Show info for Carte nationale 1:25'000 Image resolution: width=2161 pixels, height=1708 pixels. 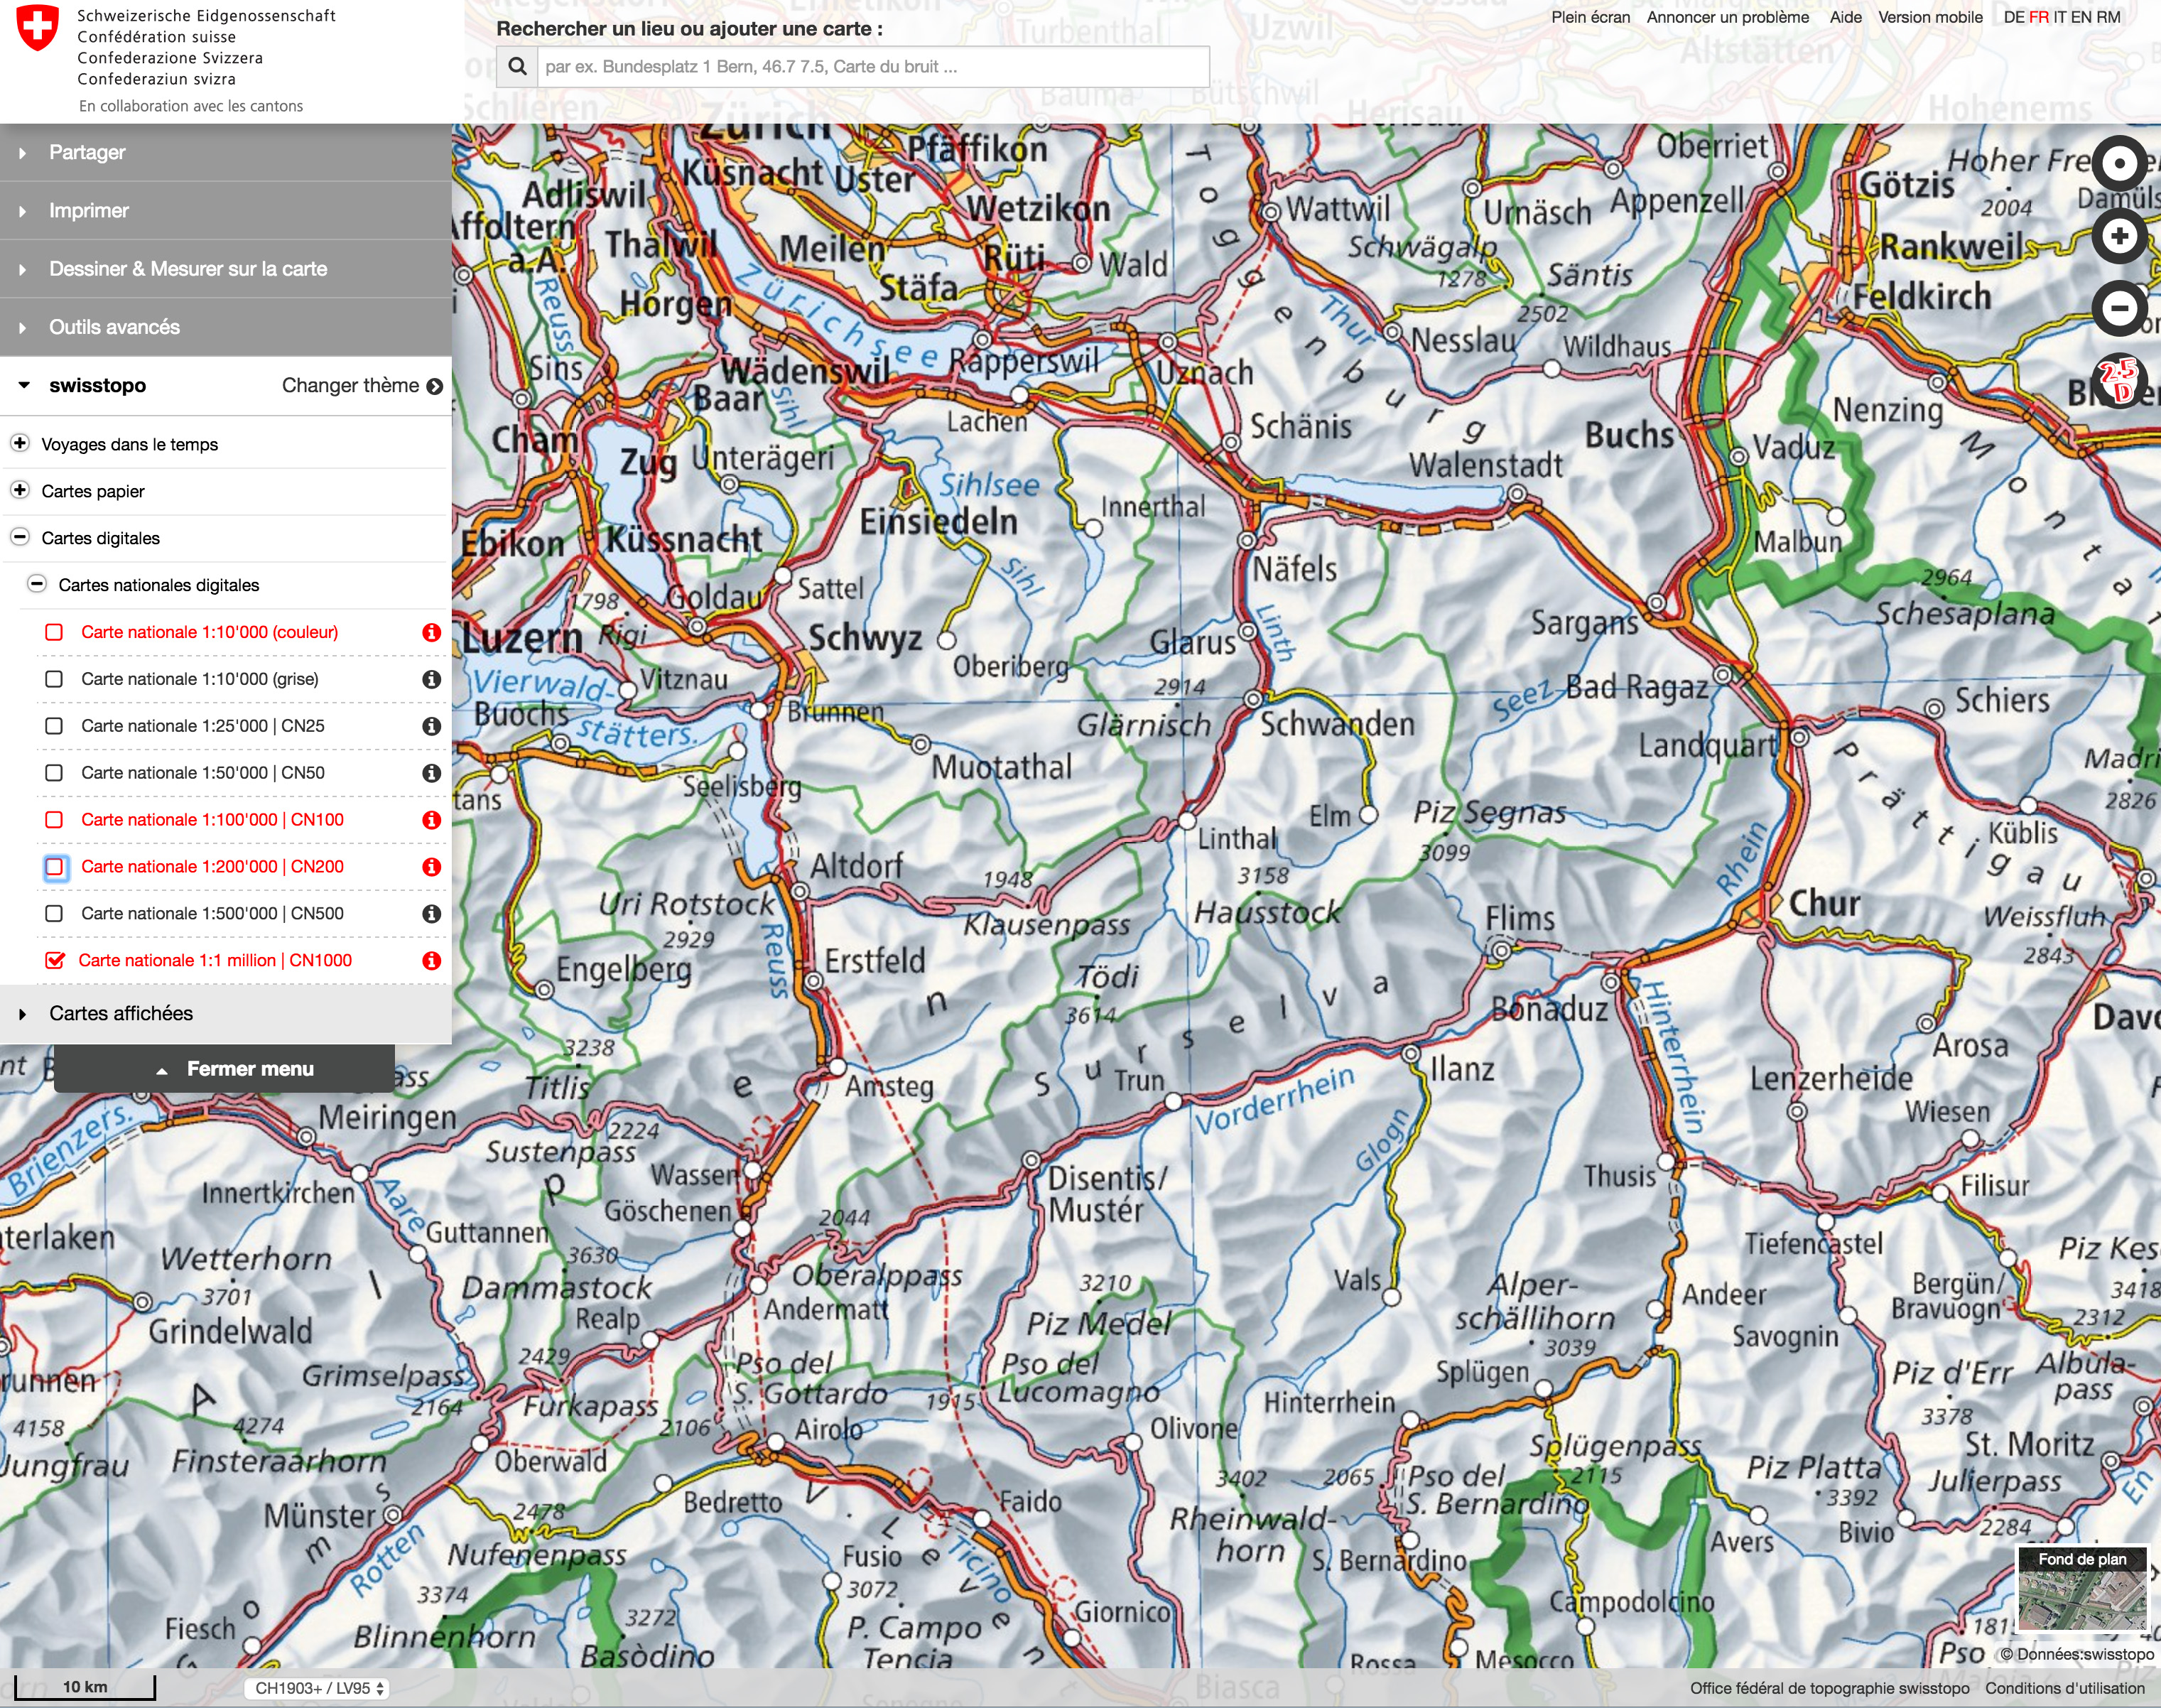point(431,726)
